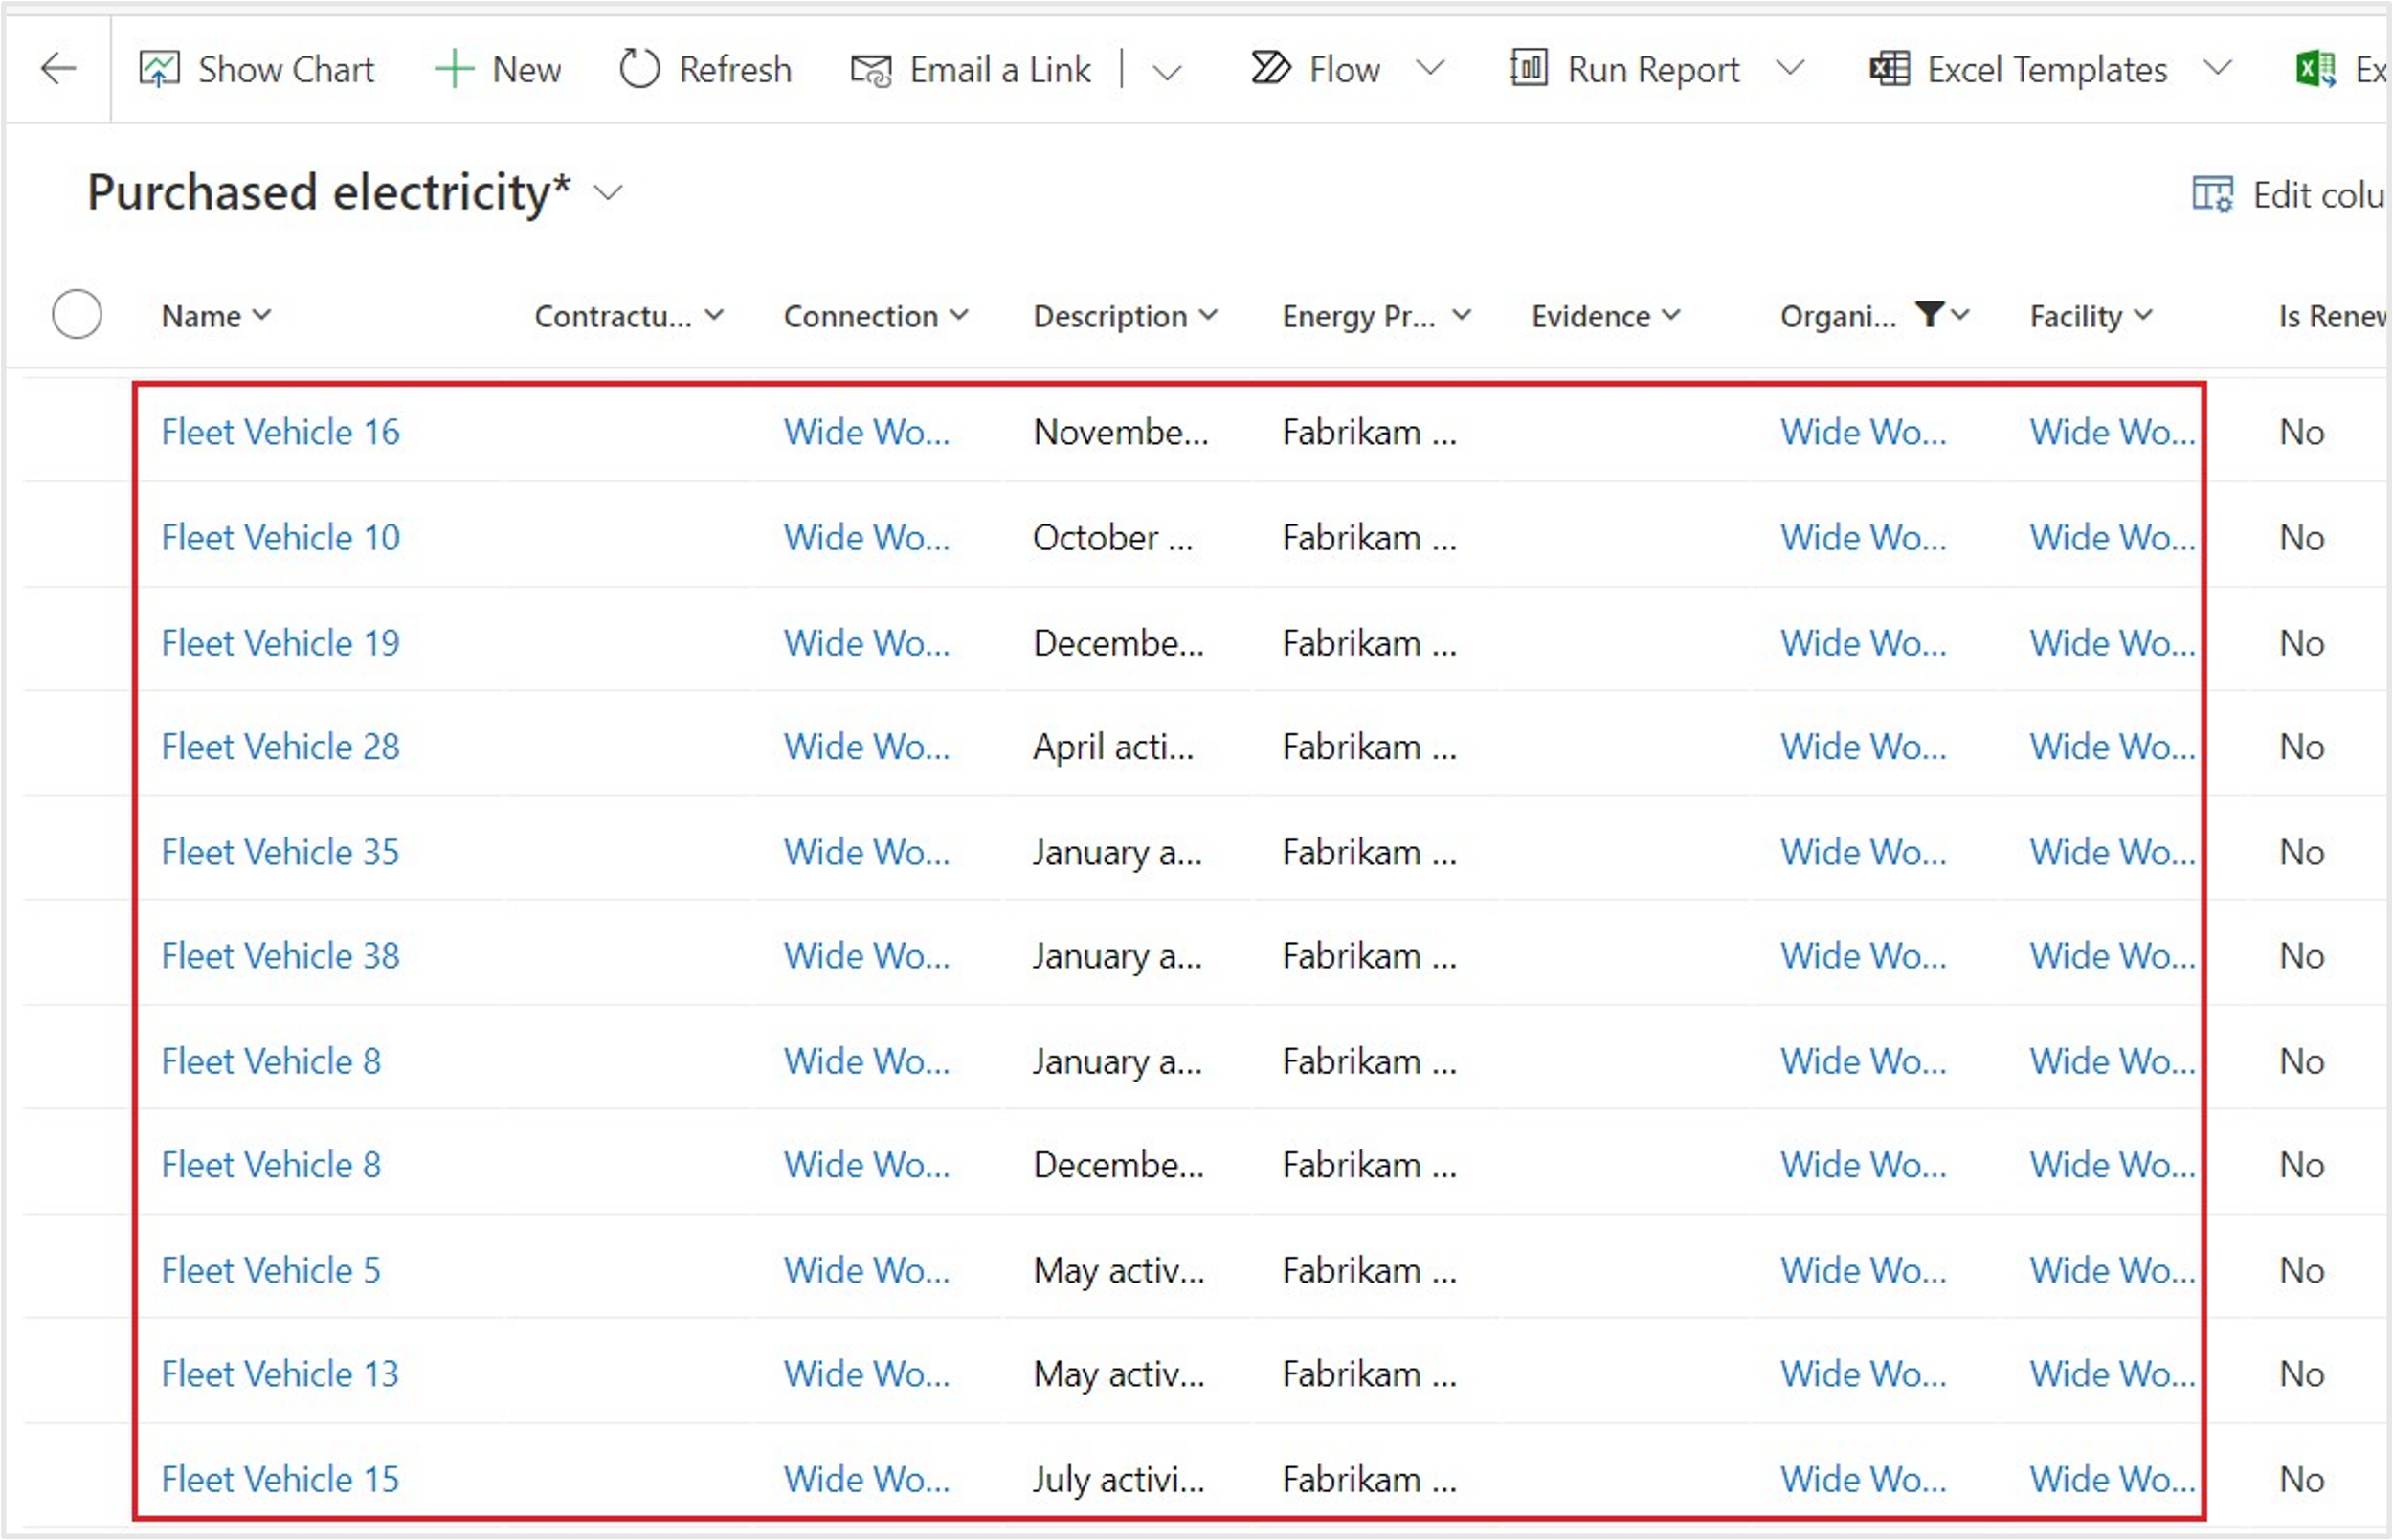The image size is (2393, 1540).
Task: Click the Refresh circular arrow icon
Action: point(640,69)
